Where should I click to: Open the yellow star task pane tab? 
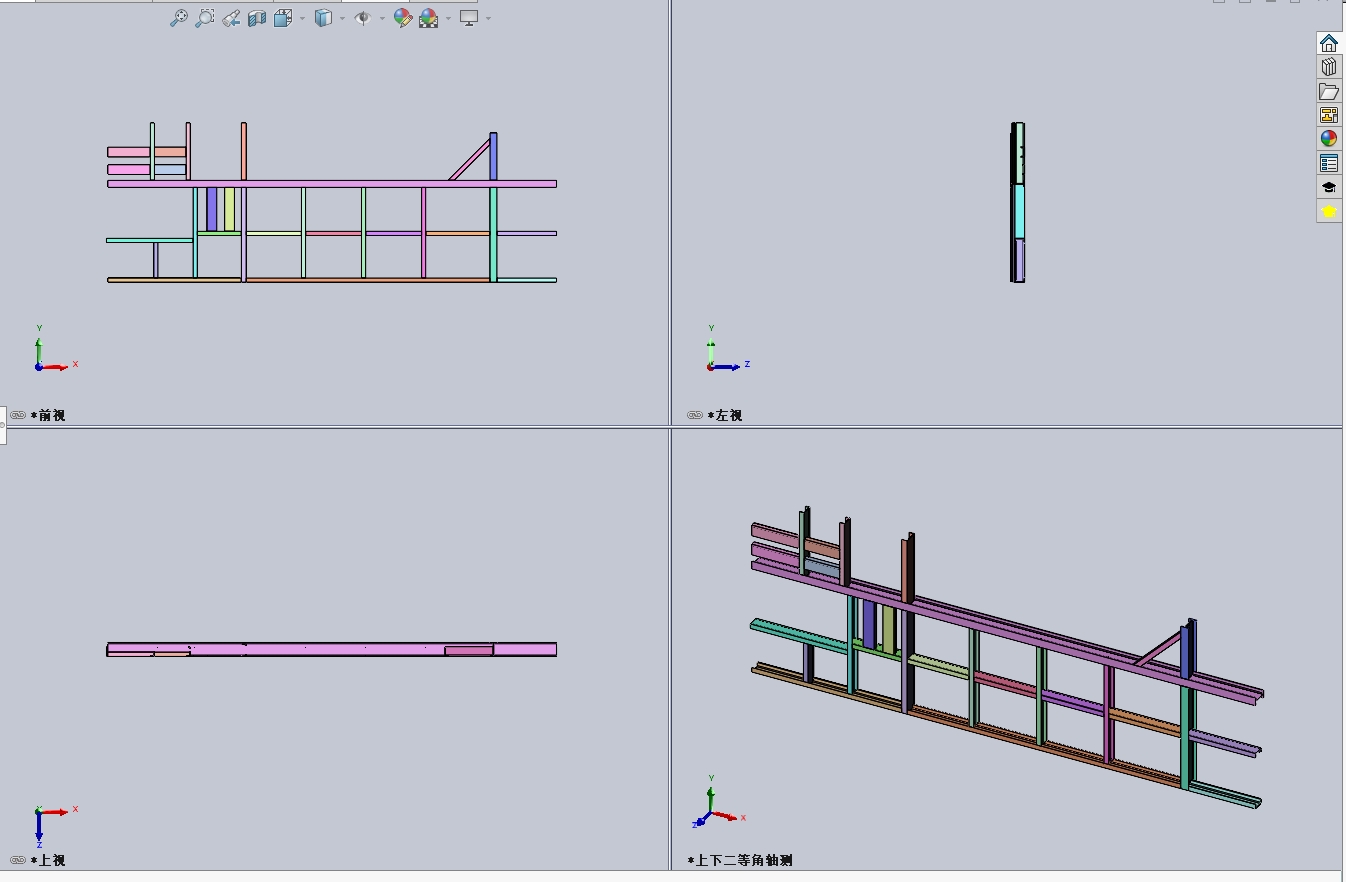[x=1329, y=211]
